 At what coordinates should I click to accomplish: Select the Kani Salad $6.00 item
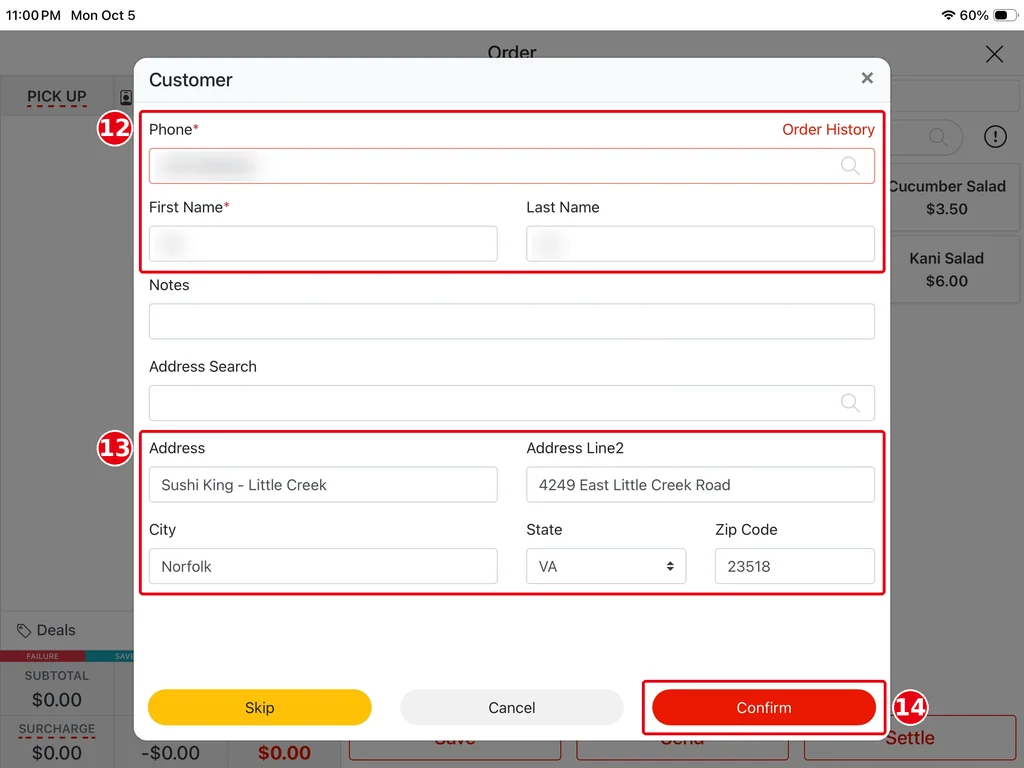953,269
